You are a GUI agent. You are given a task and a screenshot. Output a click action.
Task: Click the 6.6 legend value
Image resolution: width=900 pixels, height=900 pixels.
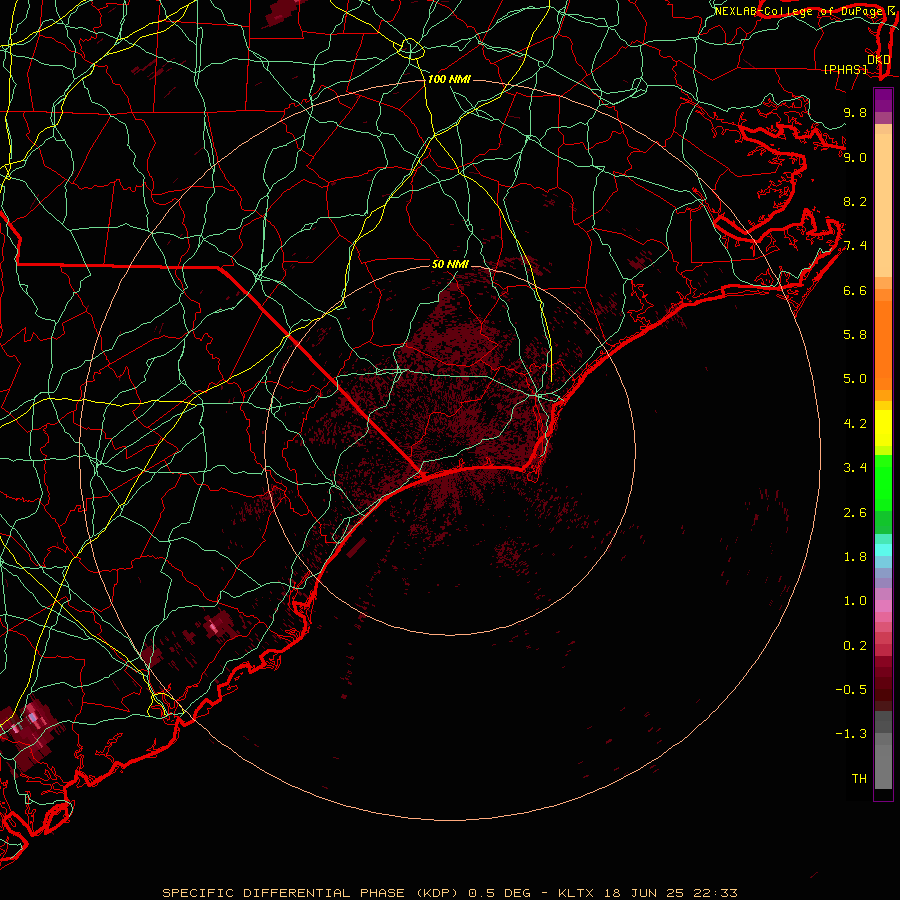pyautogui.click(x=855, y=290)
